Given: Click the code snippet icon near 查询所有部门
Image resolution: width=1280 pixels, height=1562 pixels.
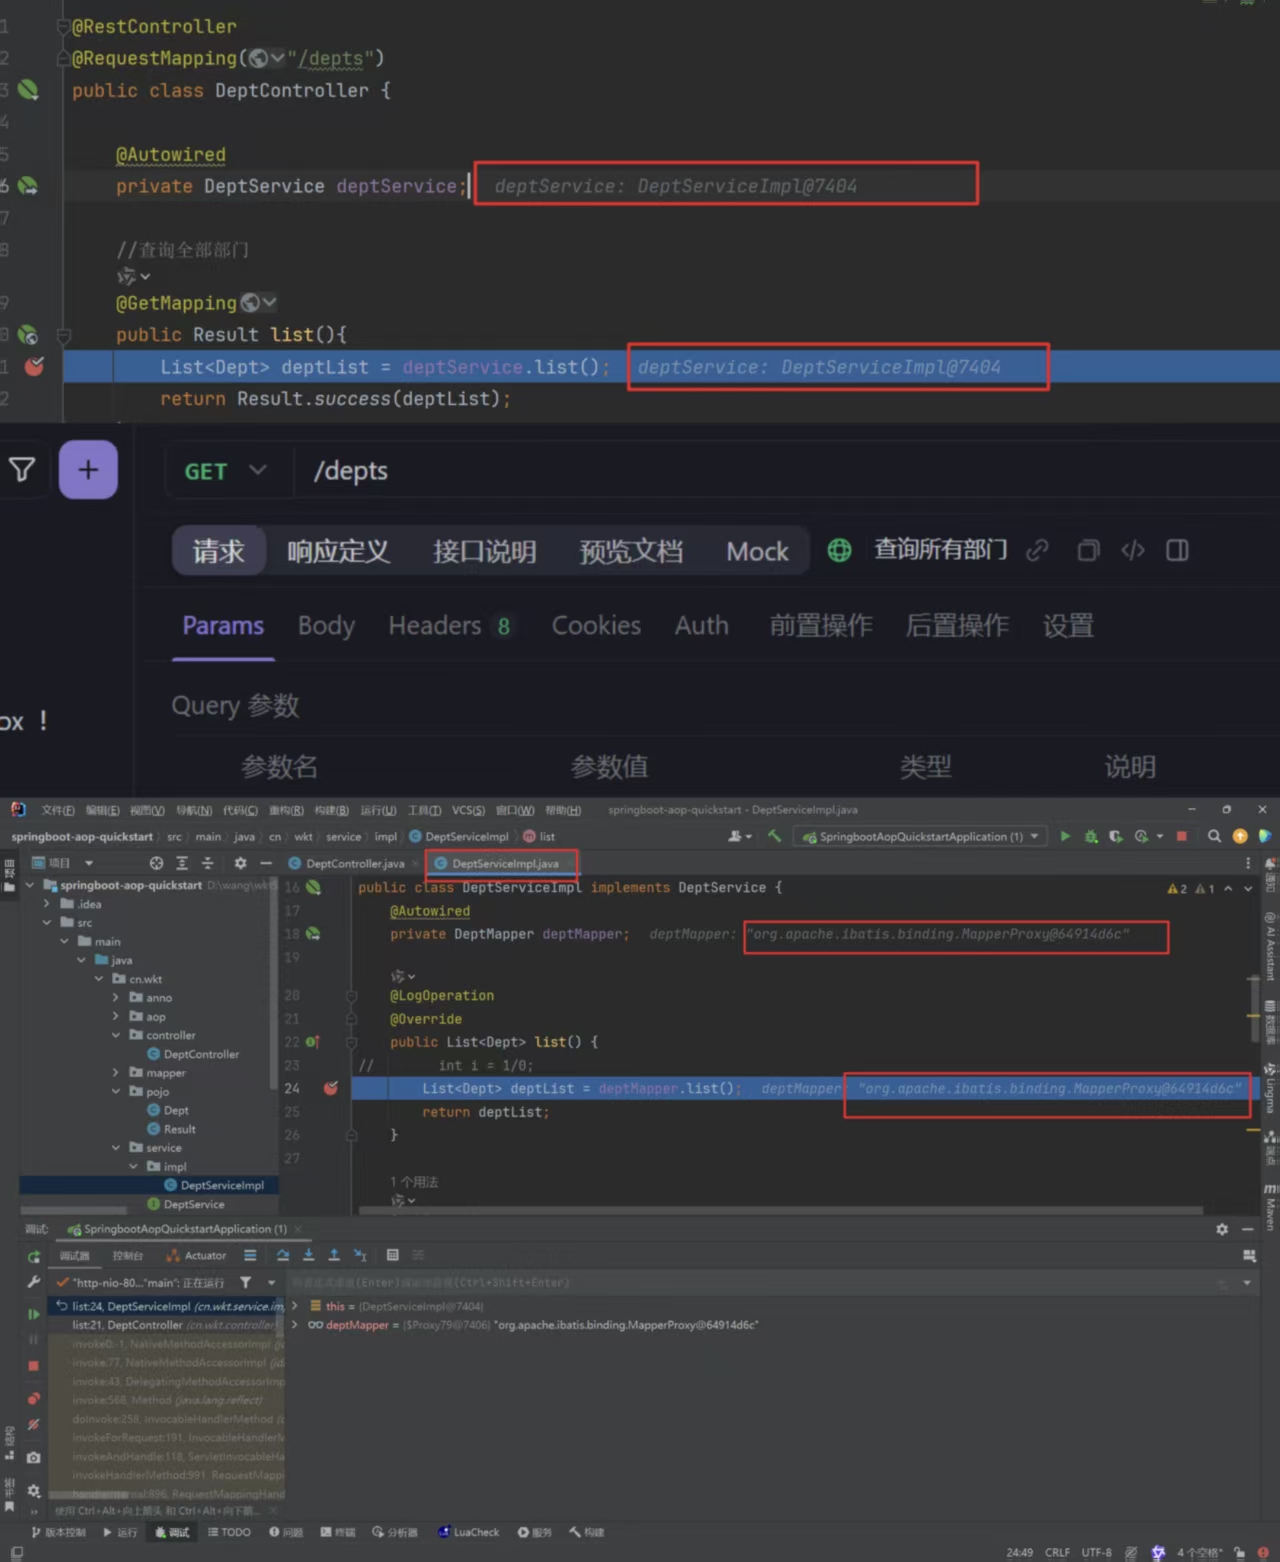Looking at the screenshot, I should pyautogui.click(x=1132, y=550).
